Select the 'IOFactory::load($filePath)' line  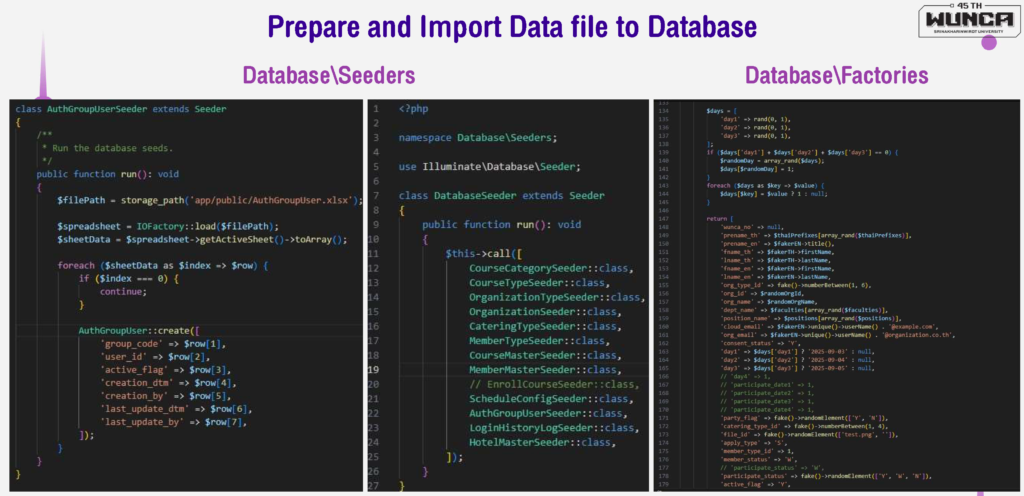click(168, 226)
